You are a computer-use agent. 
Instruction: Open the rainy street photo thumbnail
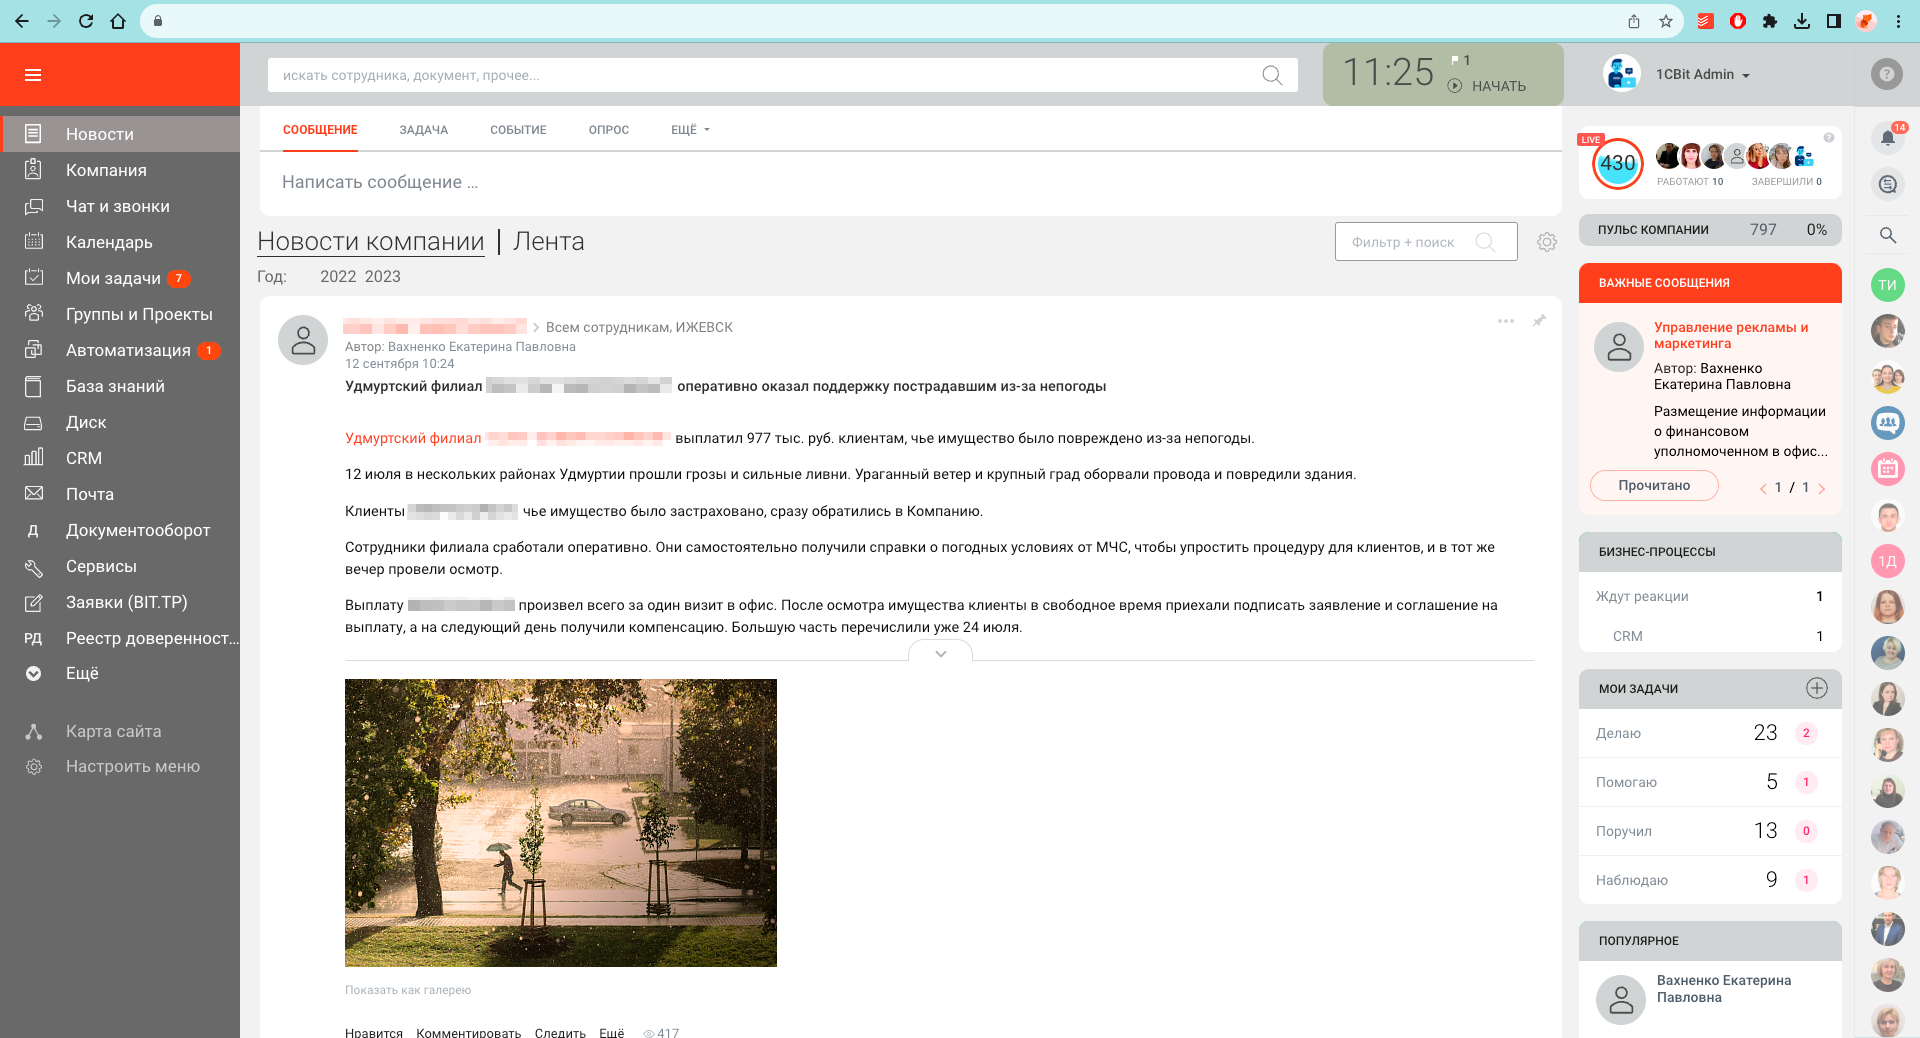561,823
